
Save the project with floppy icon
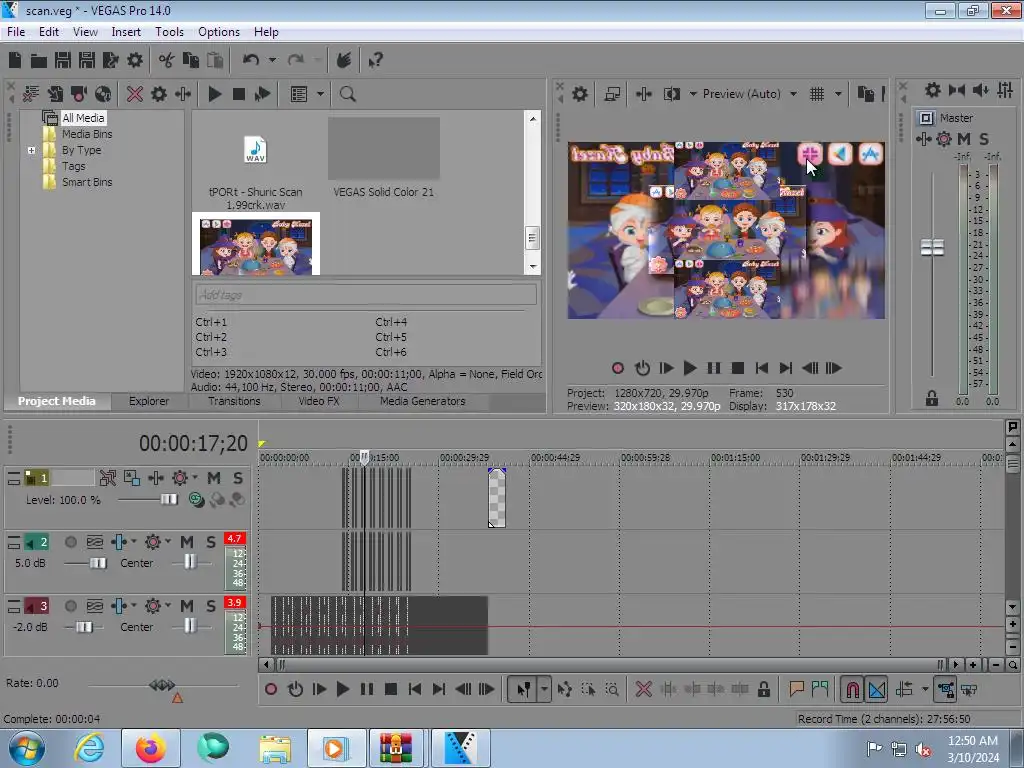[x=63, y=60]
